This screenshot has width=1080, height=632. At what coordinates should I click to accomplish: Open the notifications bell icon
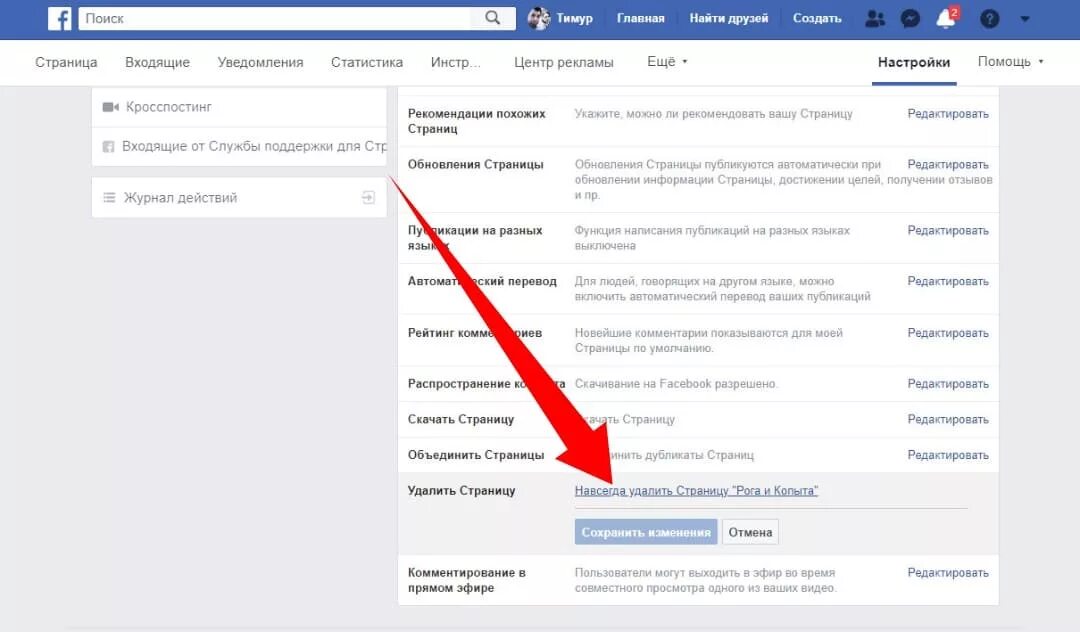[946, 19]
